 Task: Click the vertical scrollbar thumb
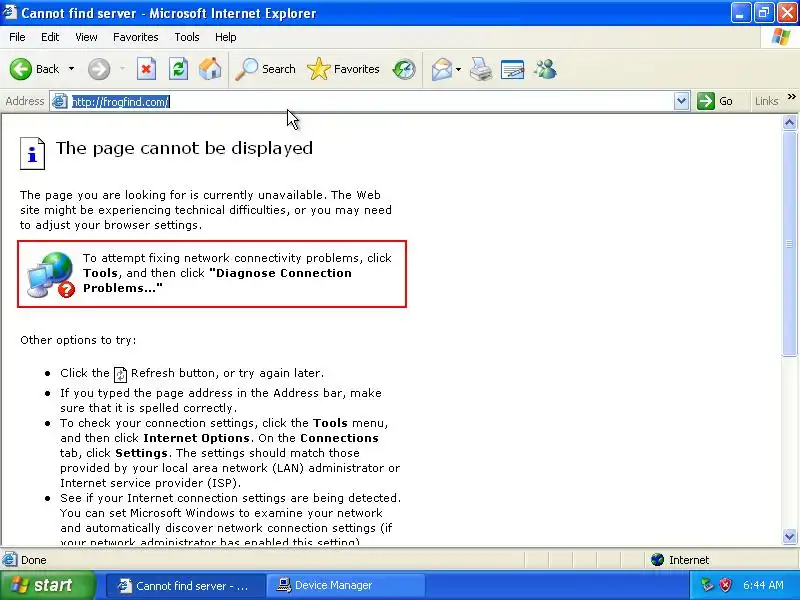(x=790, y=243)
